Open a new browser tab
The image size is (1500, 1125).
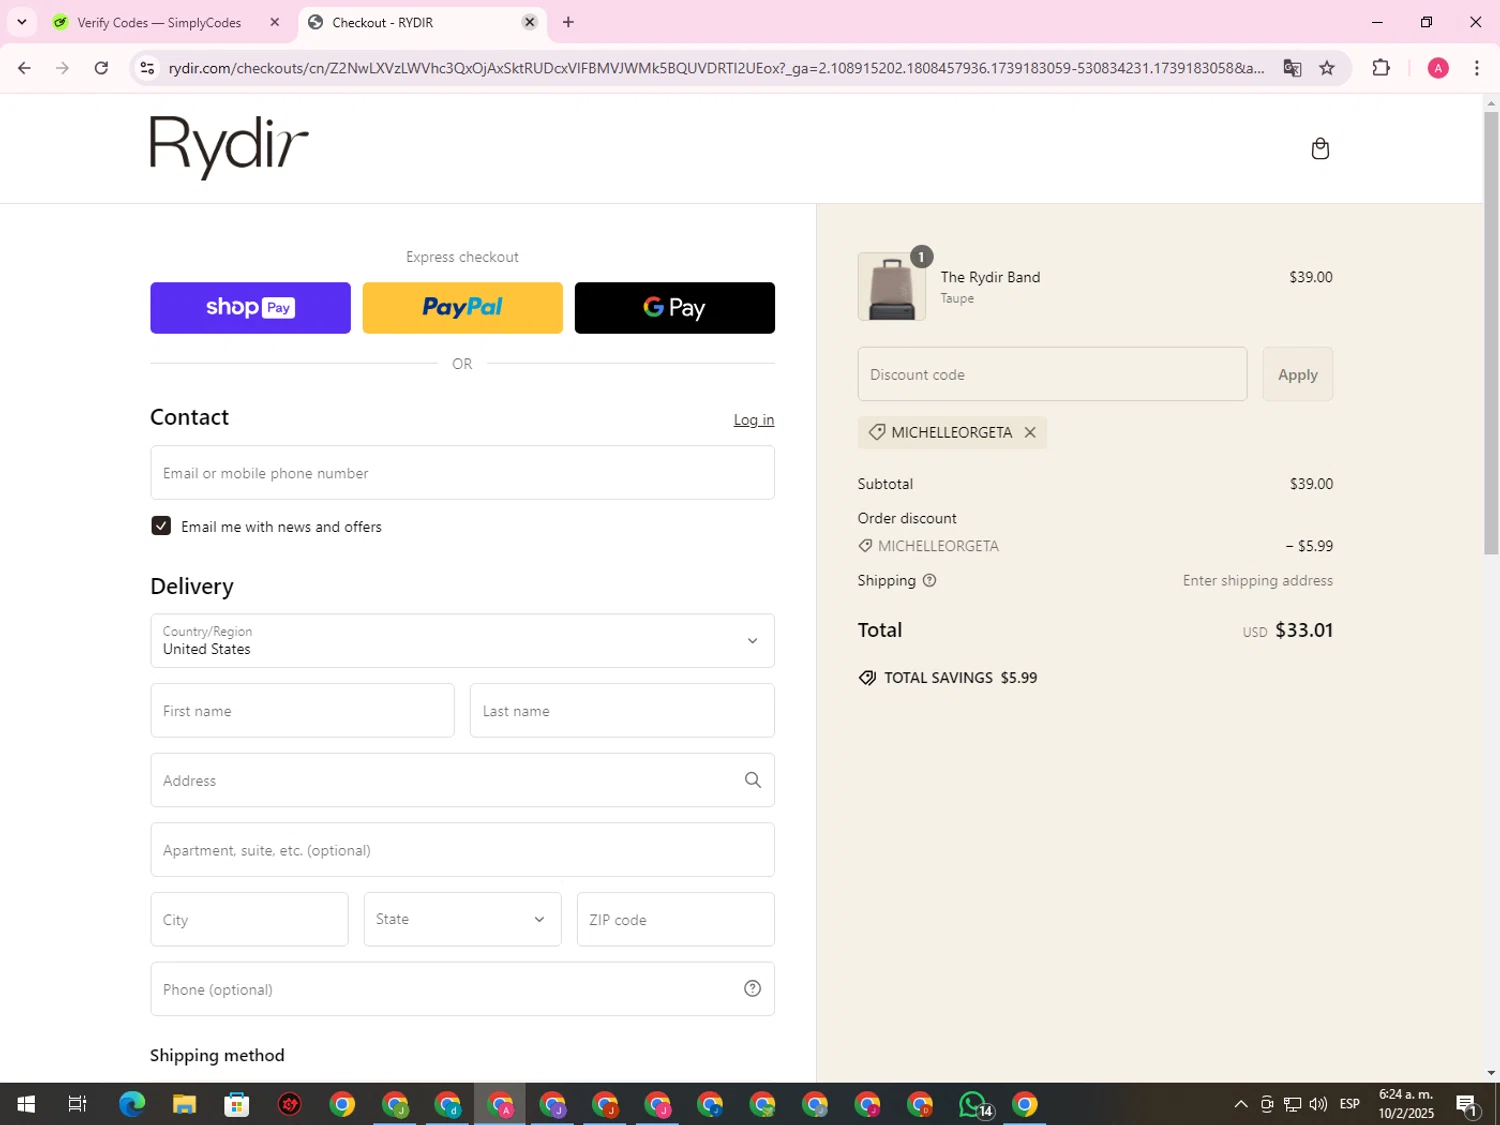pyautogui.click(x=568, y=22)
